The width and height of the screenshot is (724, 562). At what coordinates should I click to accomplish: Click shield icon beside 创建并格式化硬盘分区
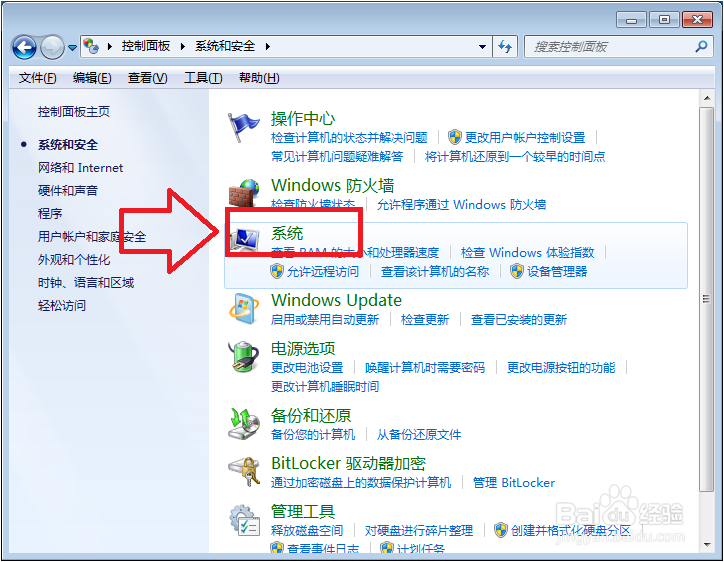click(x=501, y=530)
